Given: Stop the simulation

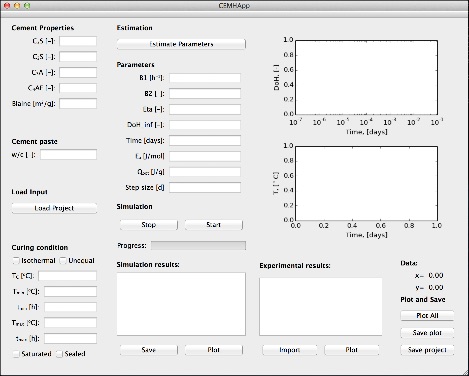Looking at the screenshot, I should (149, 225).
